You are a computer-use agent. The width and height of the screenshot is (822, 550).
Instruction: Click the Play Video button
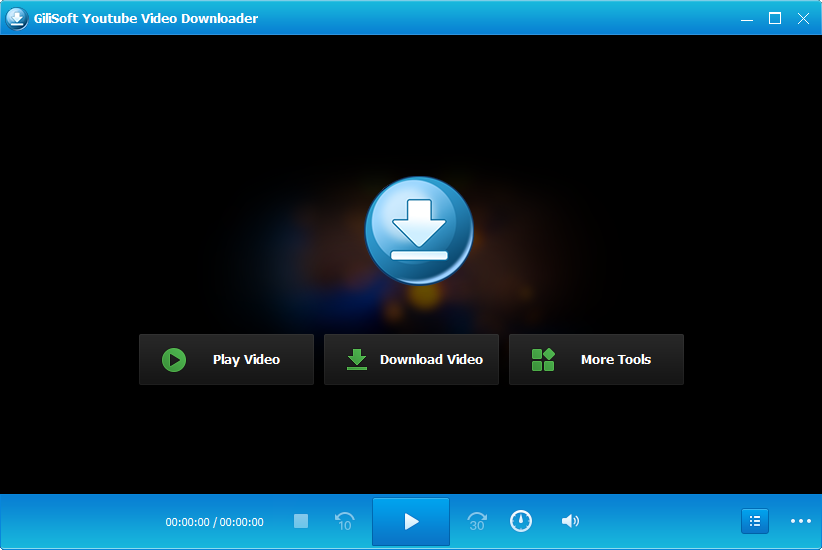[226, 360]
